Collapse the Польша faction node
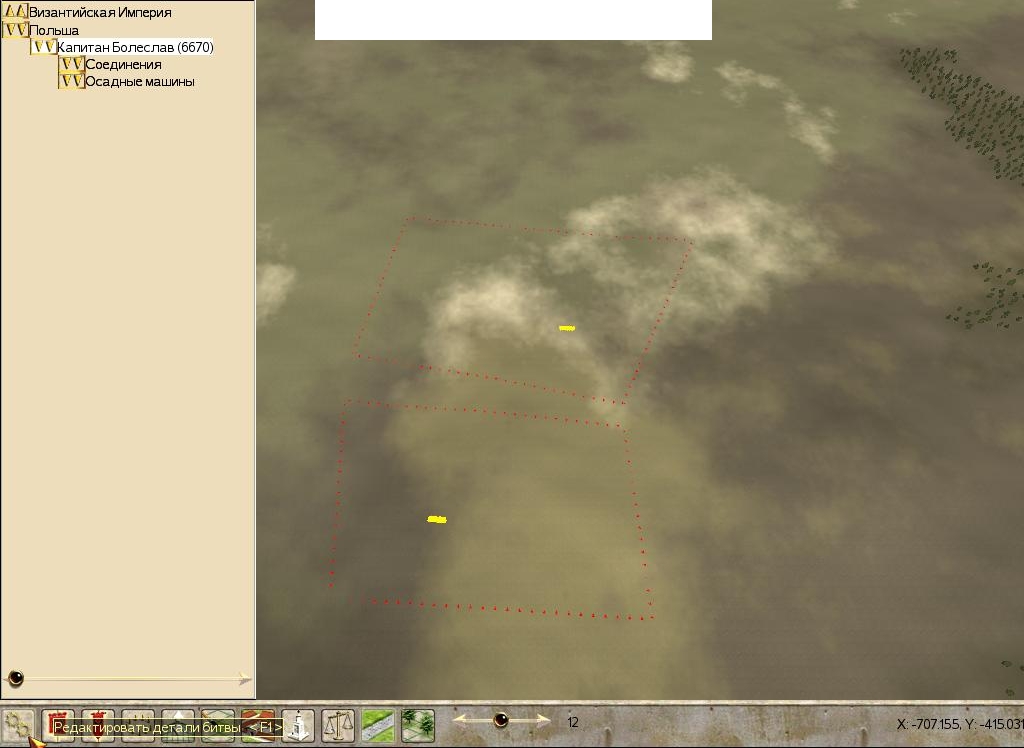The width and height of the screenshot is (1024, 748). click(15, 30)
